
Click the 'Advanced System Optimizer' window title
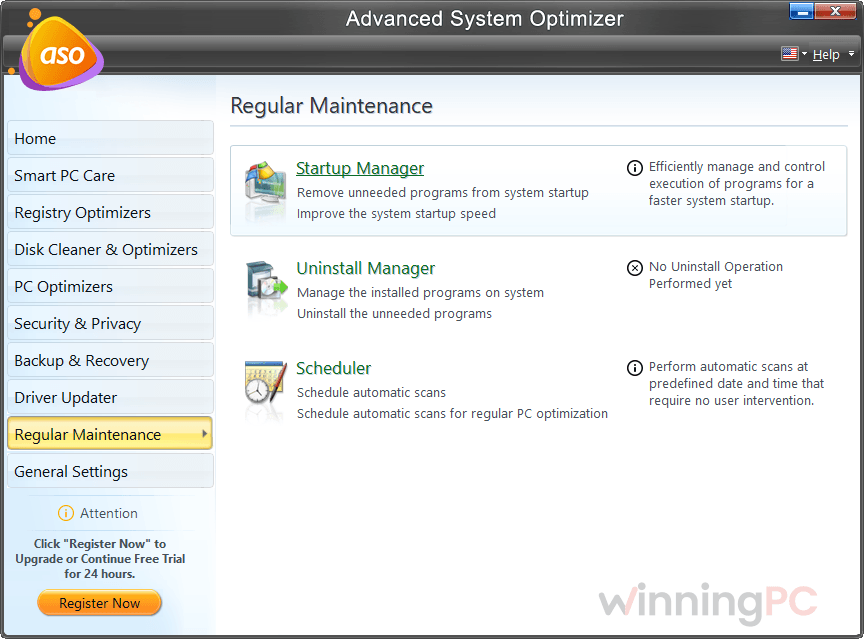[484, 19]
